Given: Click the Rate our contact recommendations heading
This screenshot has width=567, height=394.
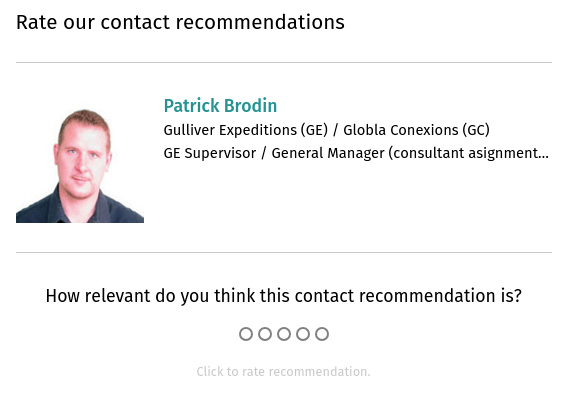Looking at the screenshot, I should click(x=180, y=22).
